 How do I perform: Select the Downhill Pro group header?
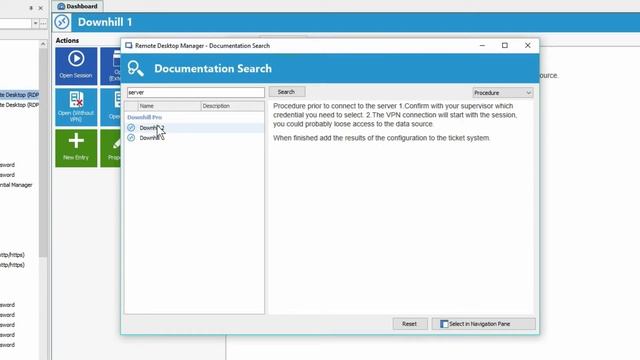tap(144, 117)
